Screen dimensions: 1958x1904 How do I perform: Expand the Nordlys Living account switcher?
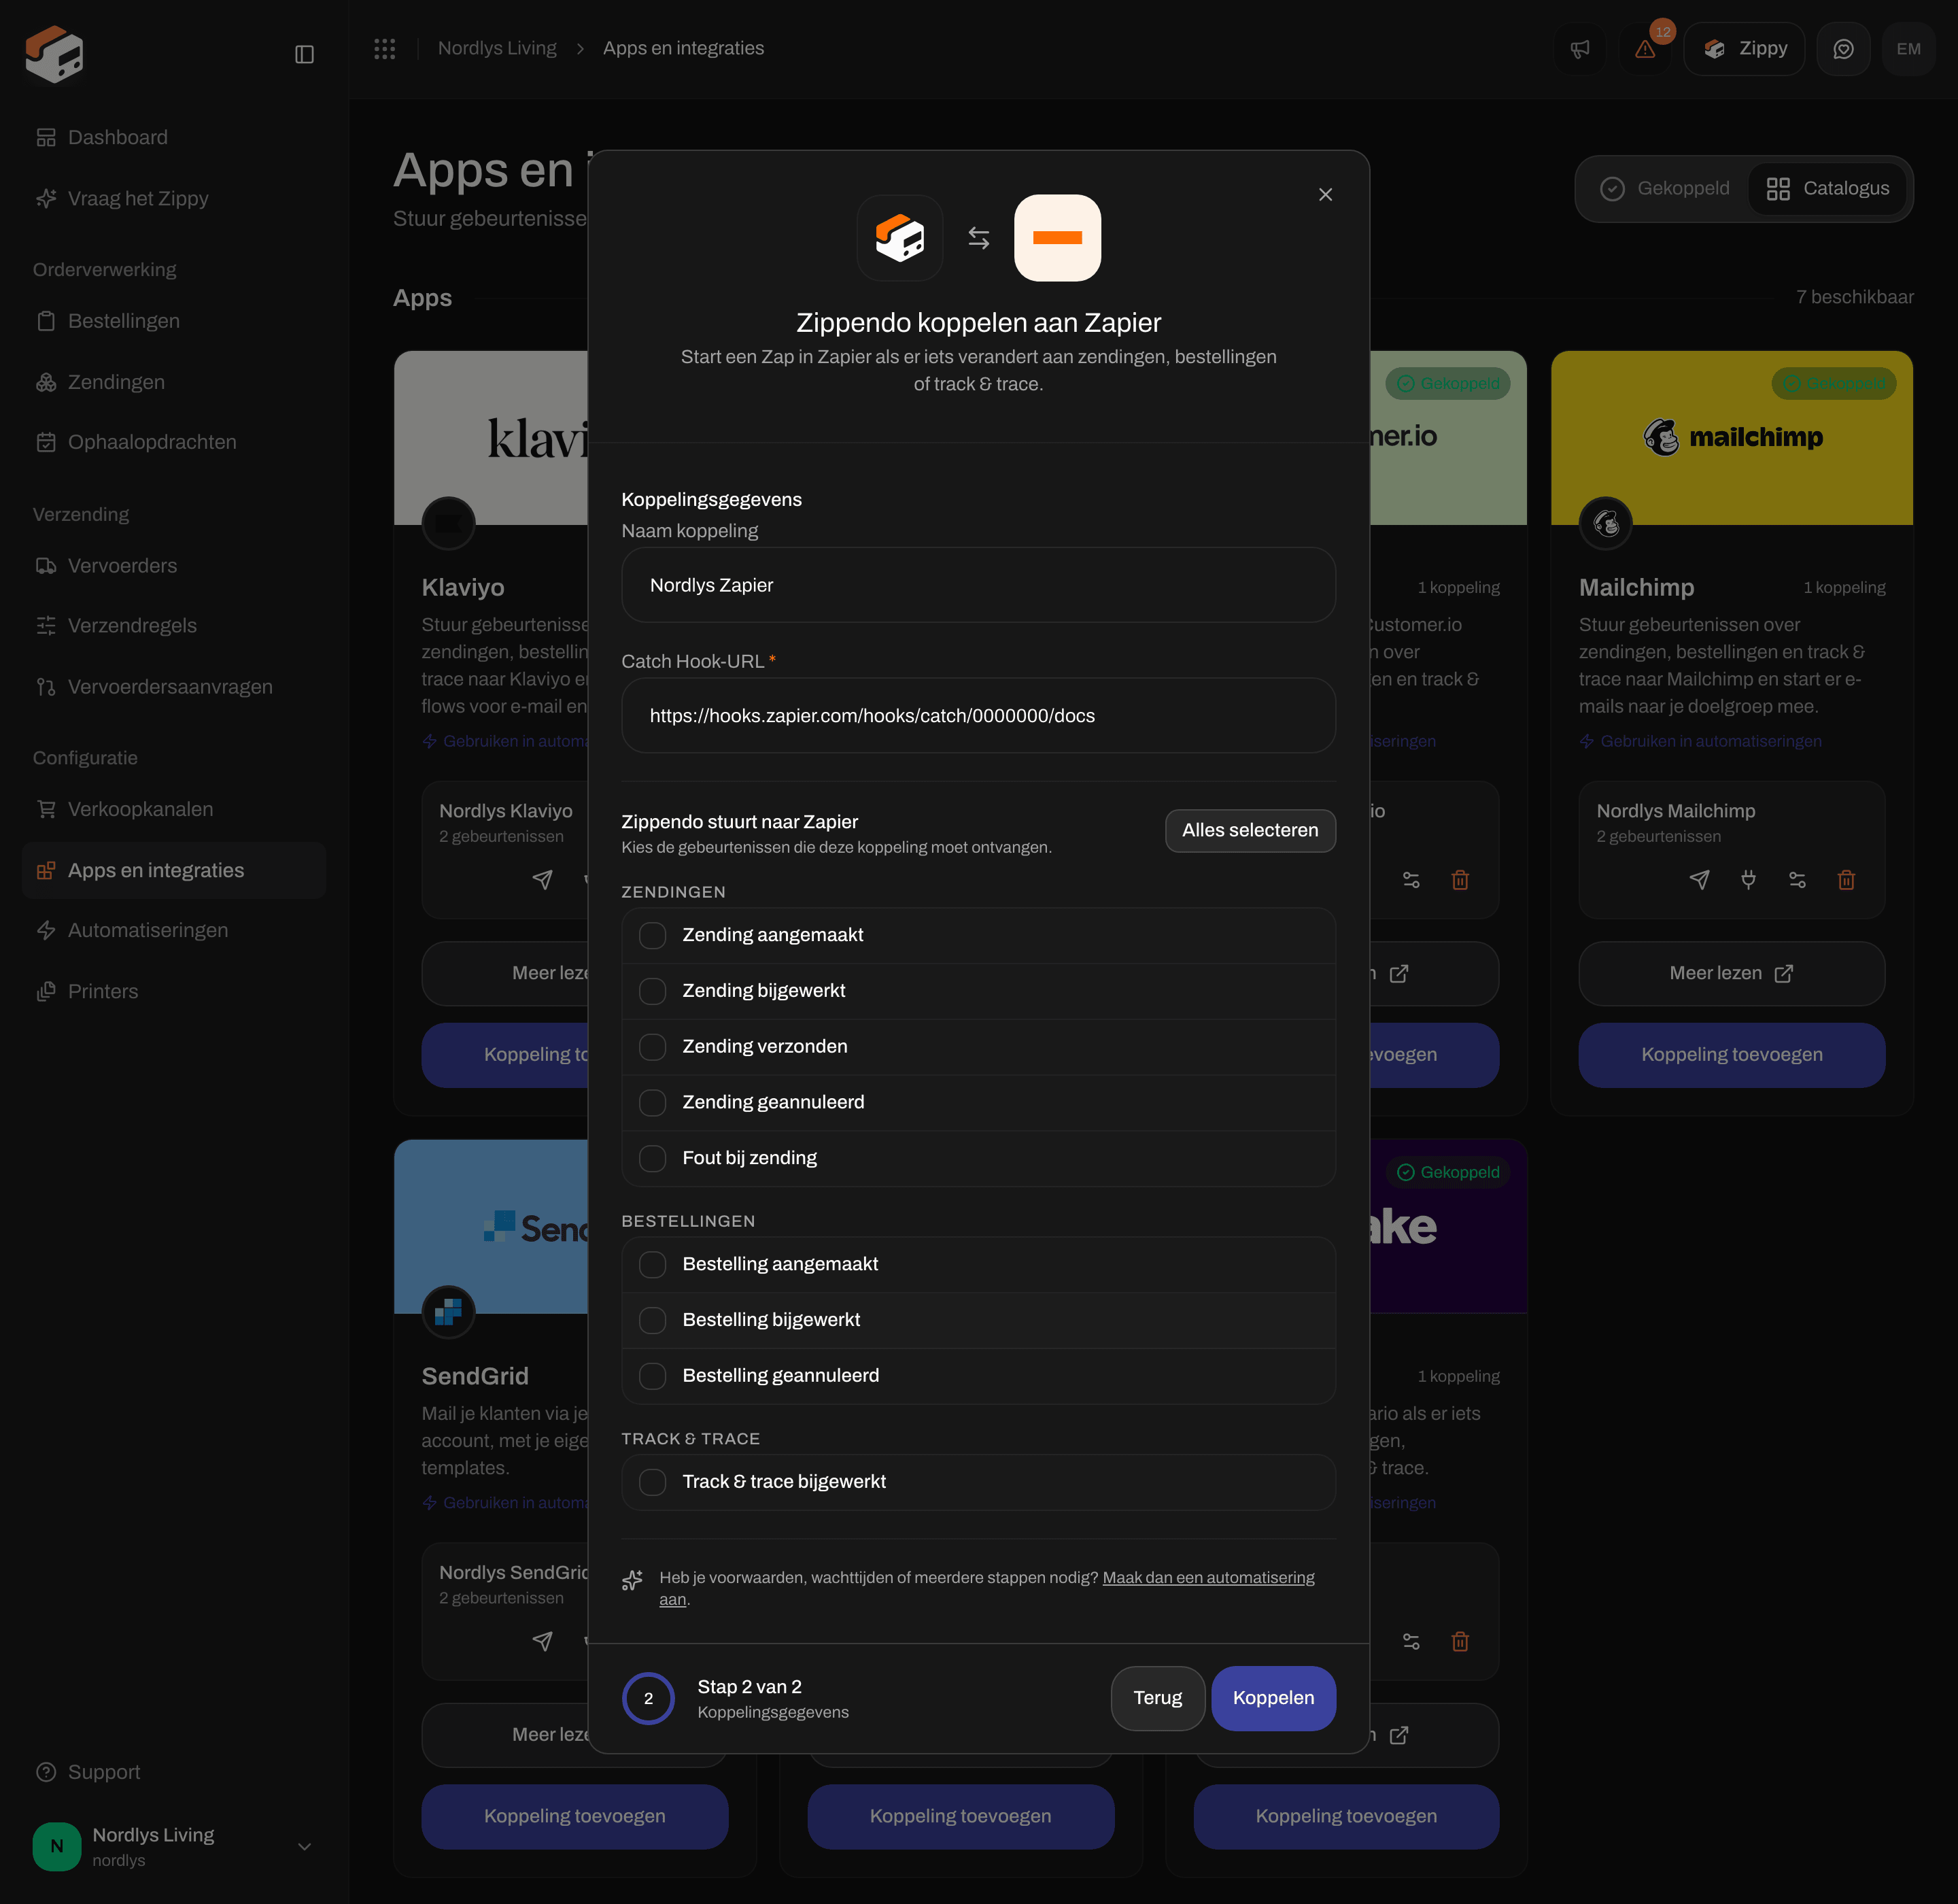click(174, 1846)
